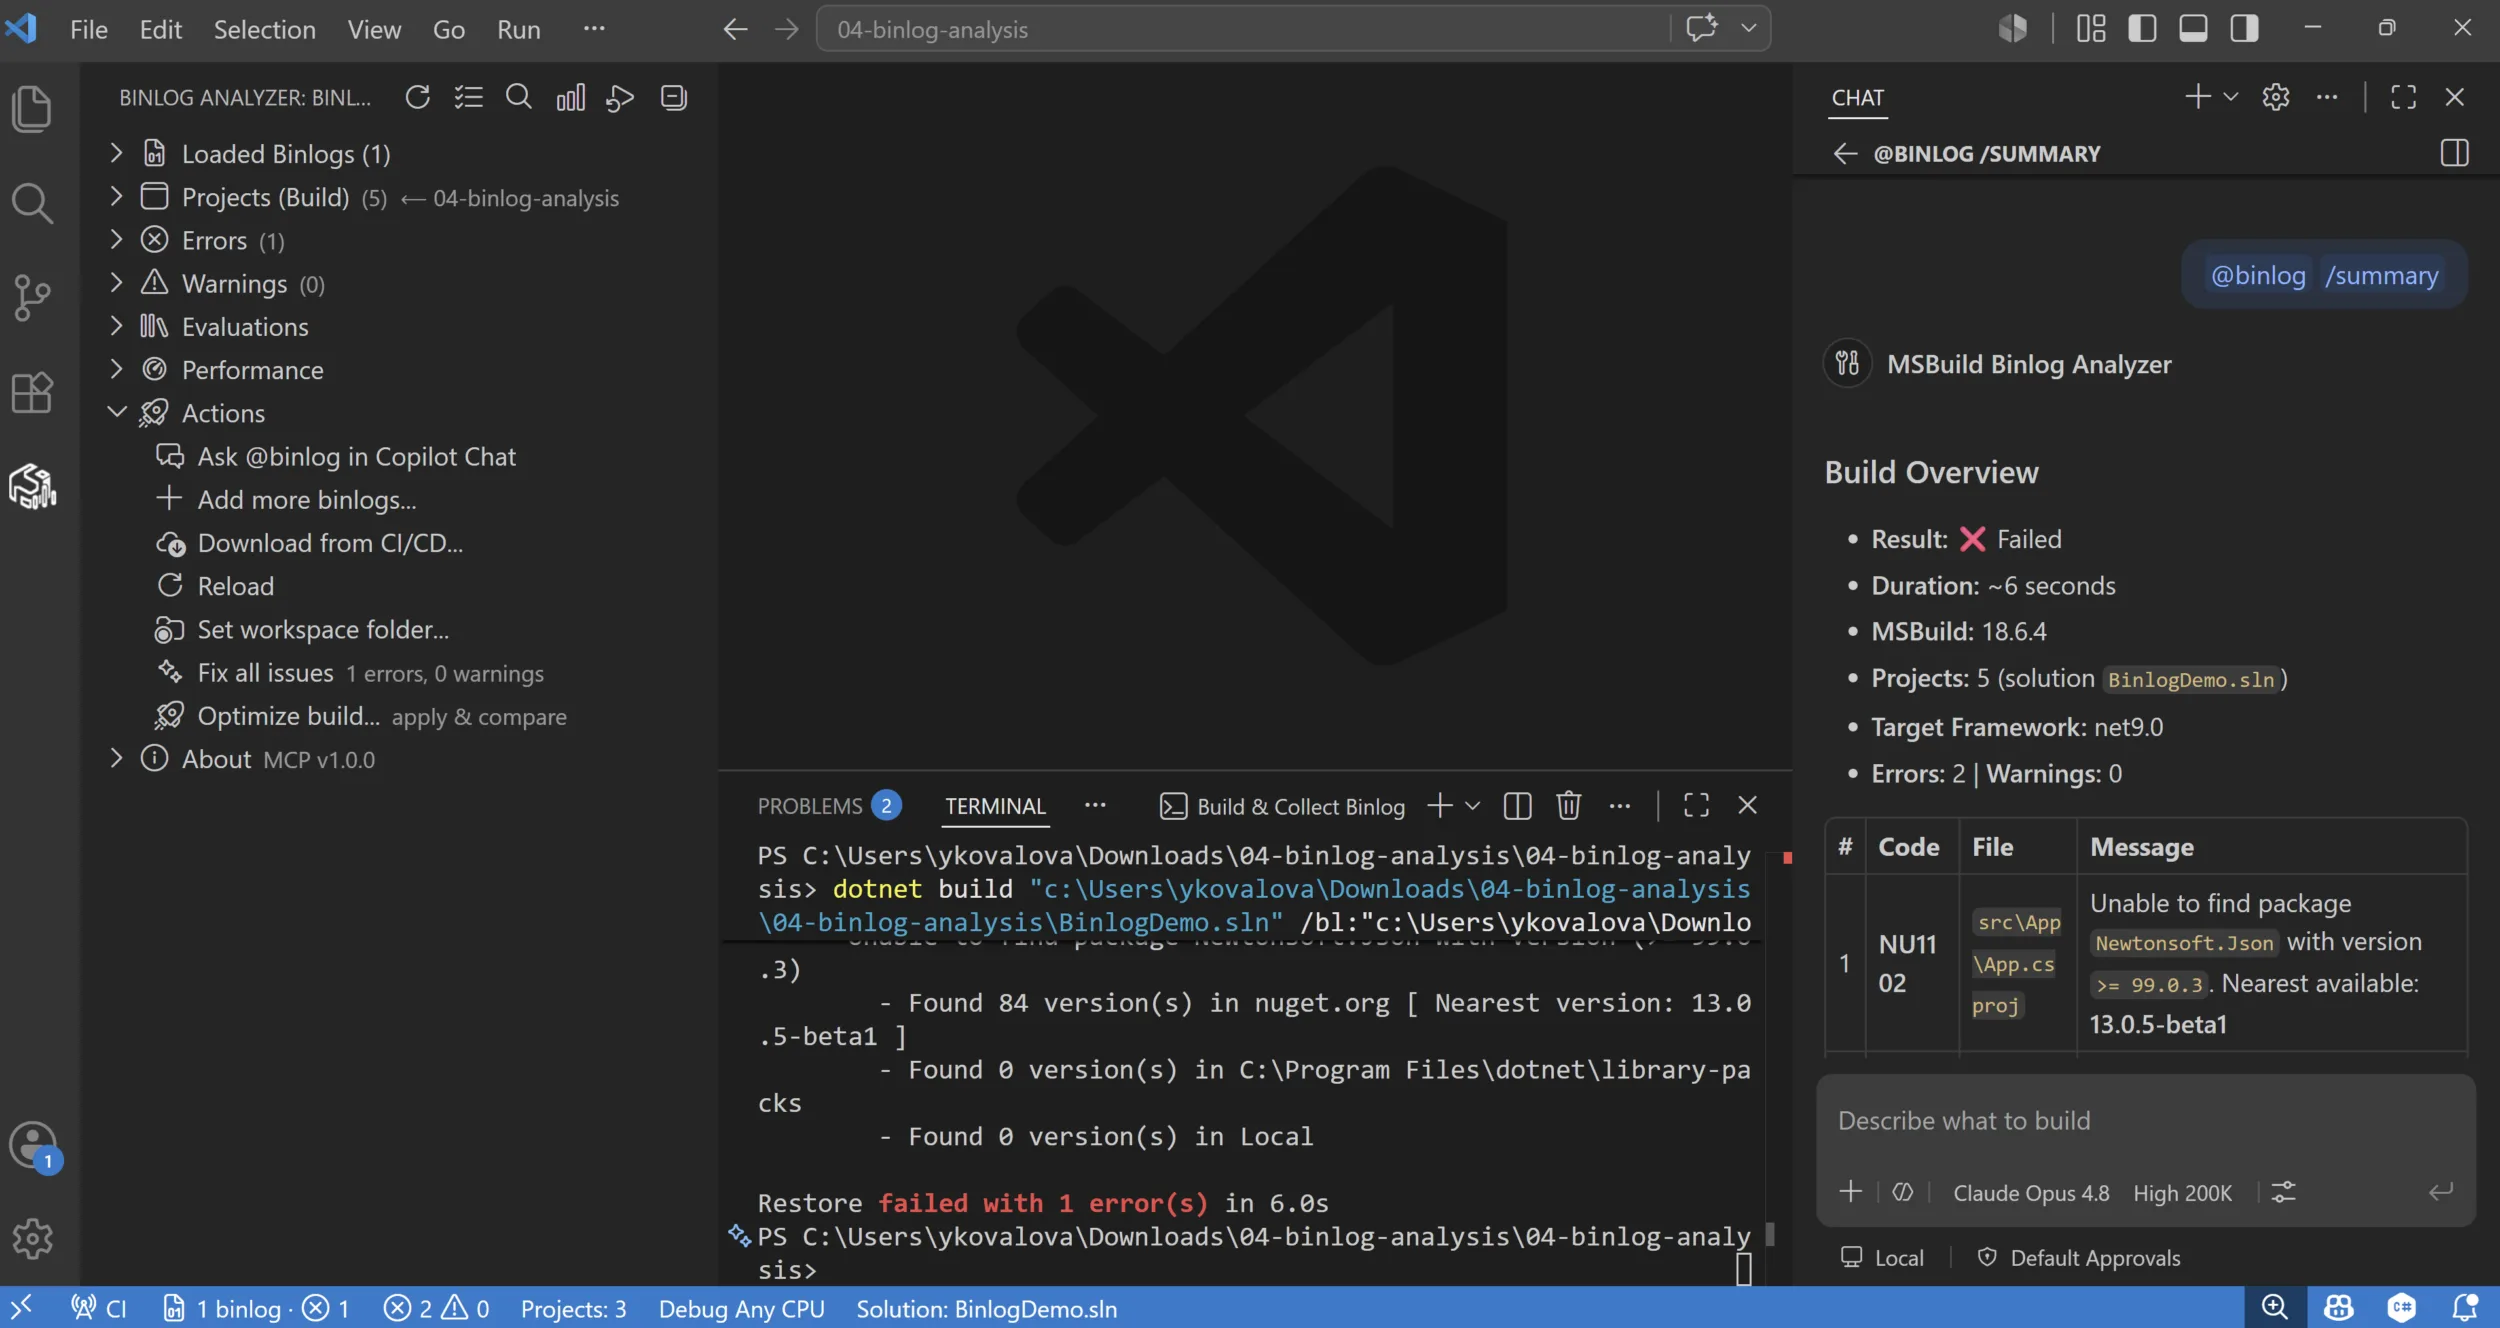Toggle the secondary side bar layout button
The image size is (2500, 1328).
coord(2244,28)
